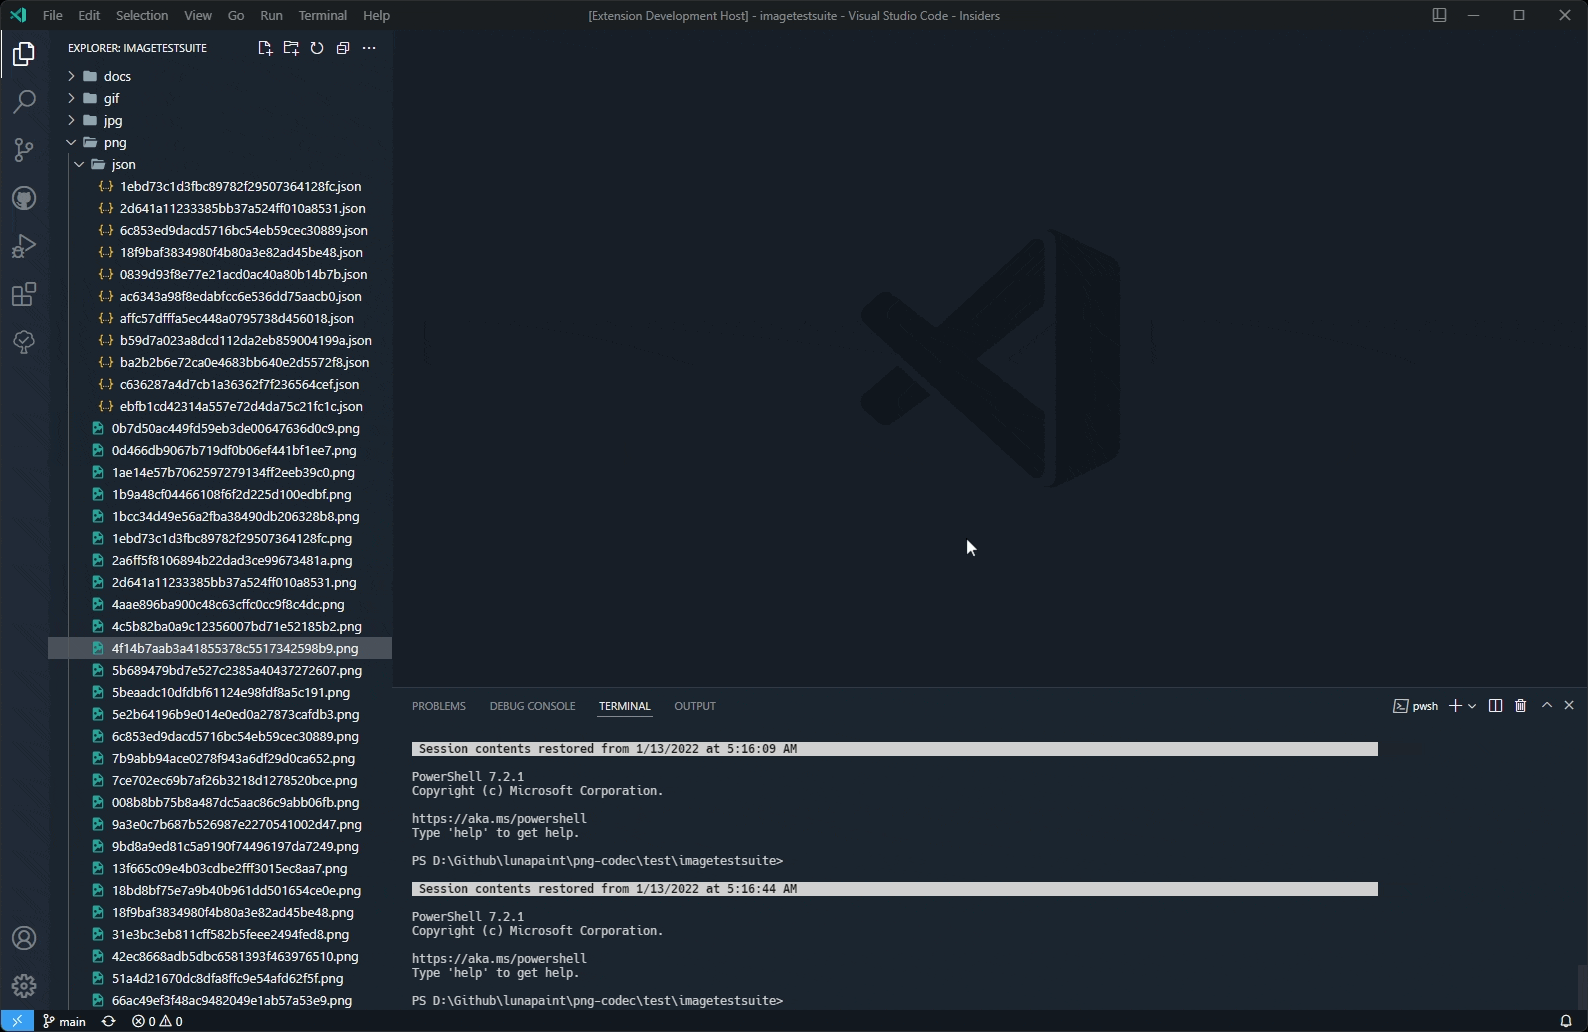Open the Search view in activity bar
This screenshot has width=1588, height=1032.
coord(24,102)
